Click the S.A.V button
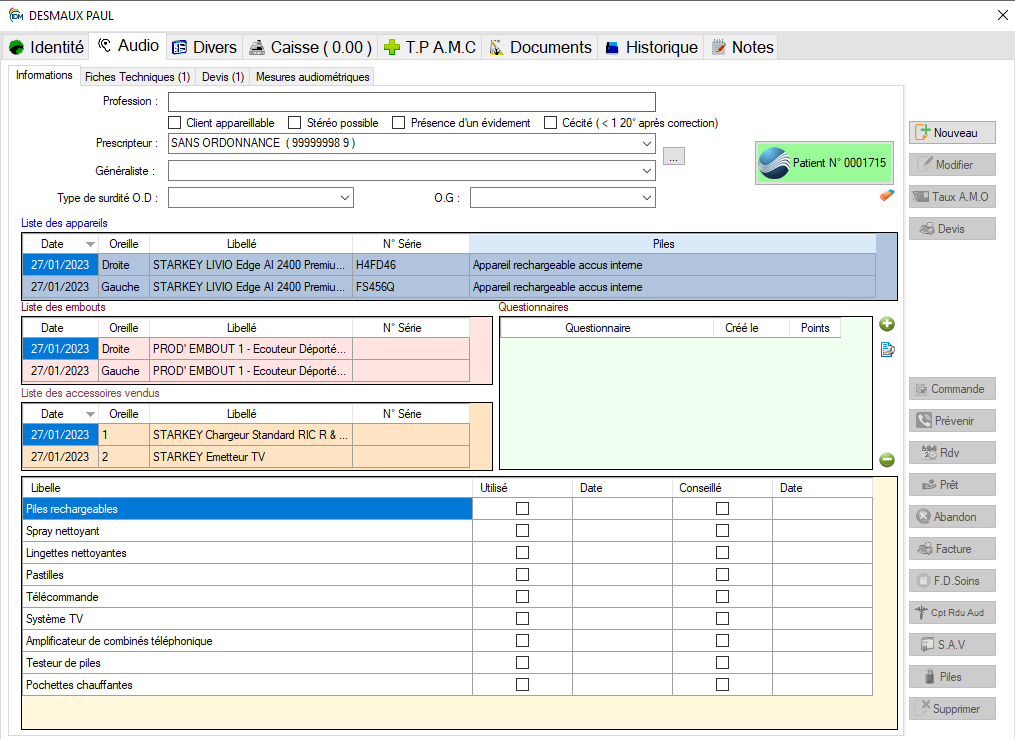The image size is (1015, 739). (952, 645)
